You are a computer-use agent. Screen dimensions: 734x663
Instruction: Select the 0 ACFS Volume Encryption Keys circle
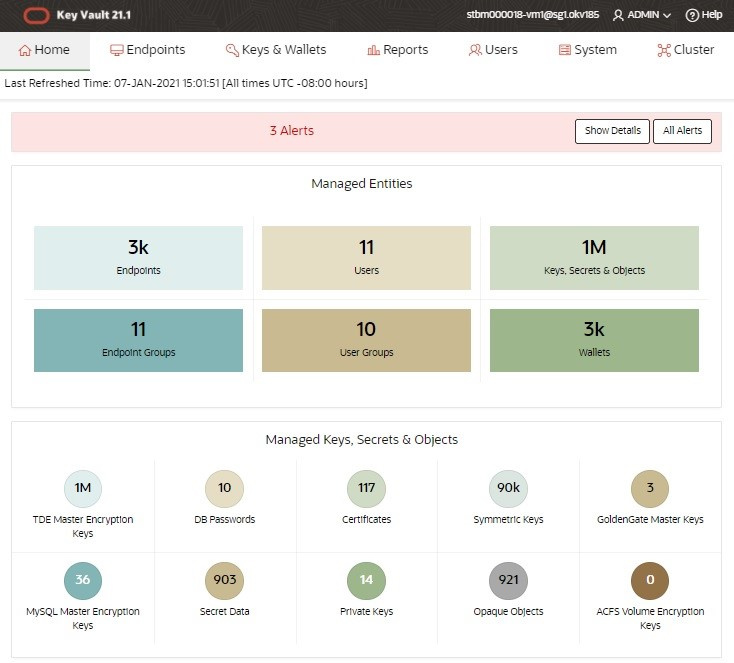coord(650,580)
